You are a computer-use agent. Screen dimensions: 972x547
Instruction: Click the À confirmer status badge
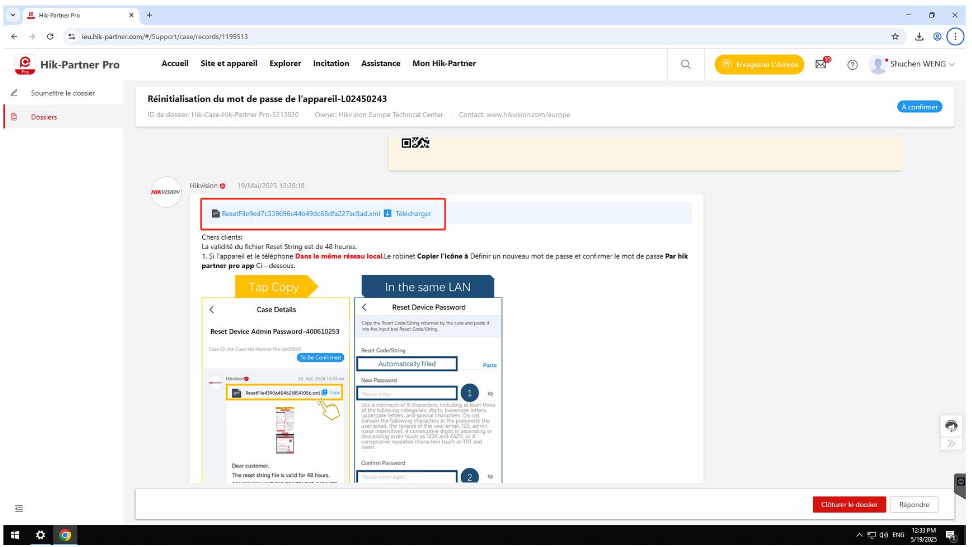[x=919, y=107]
